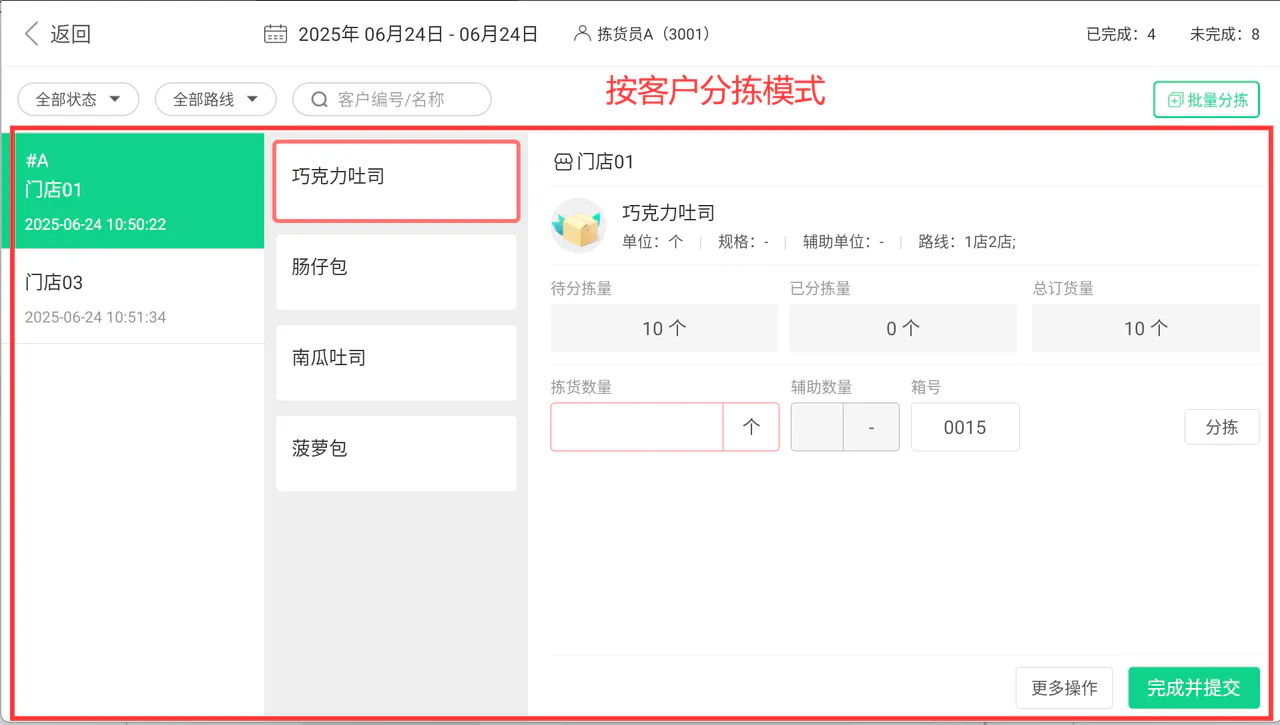Open the calendar date icon

[x=275, y=34]
